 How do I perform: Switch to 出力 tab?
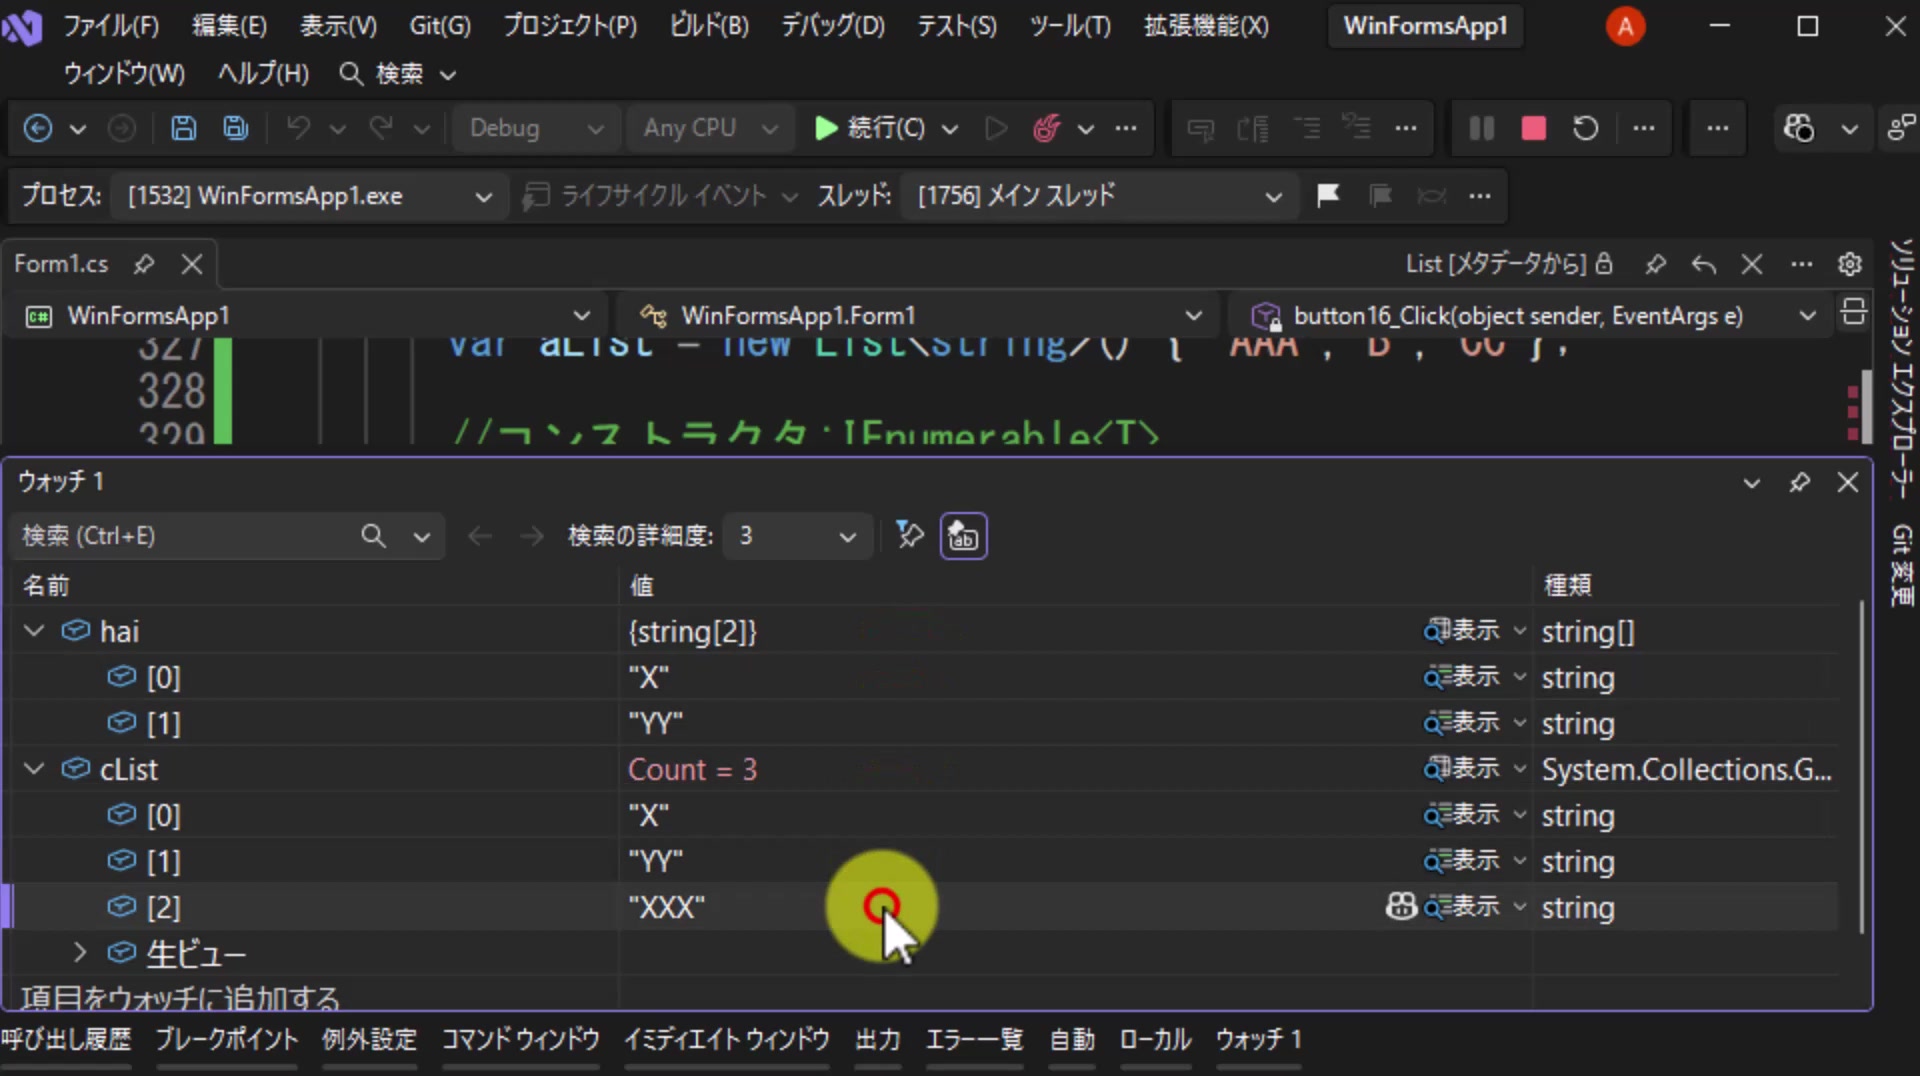click(x=878, y=1040)
